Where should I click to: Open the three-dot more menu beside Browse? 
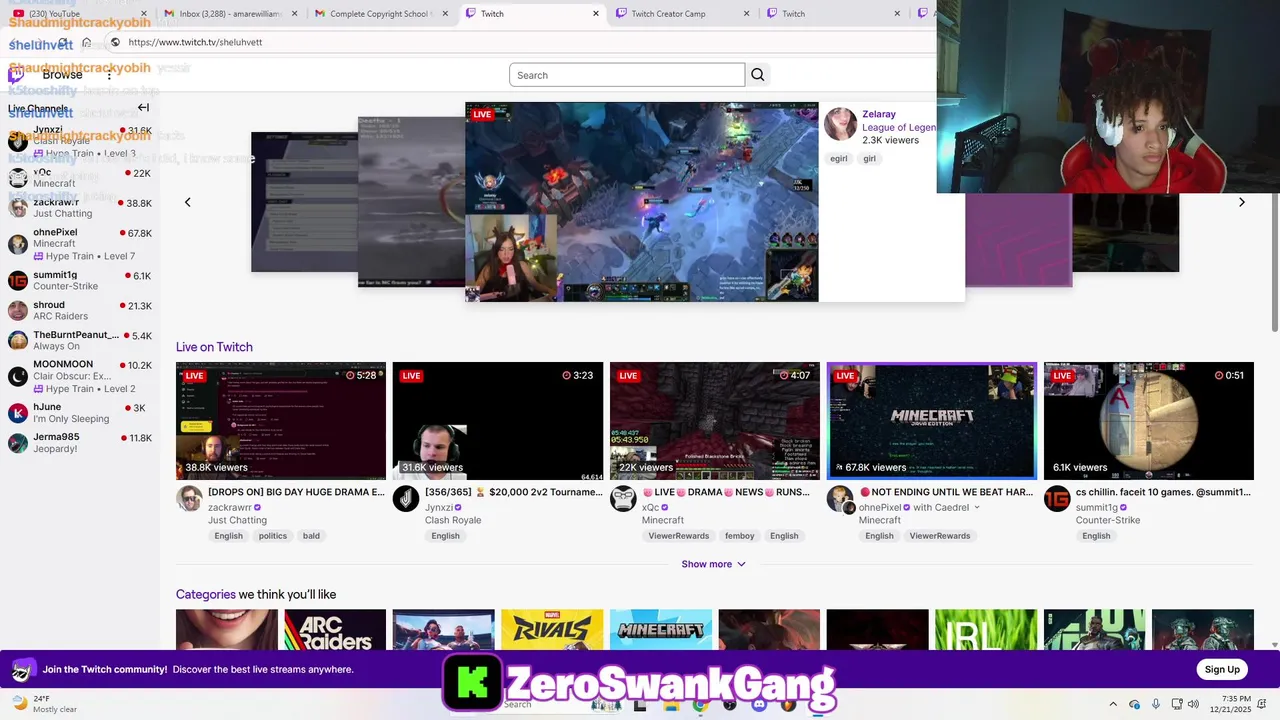click(109, 75)
